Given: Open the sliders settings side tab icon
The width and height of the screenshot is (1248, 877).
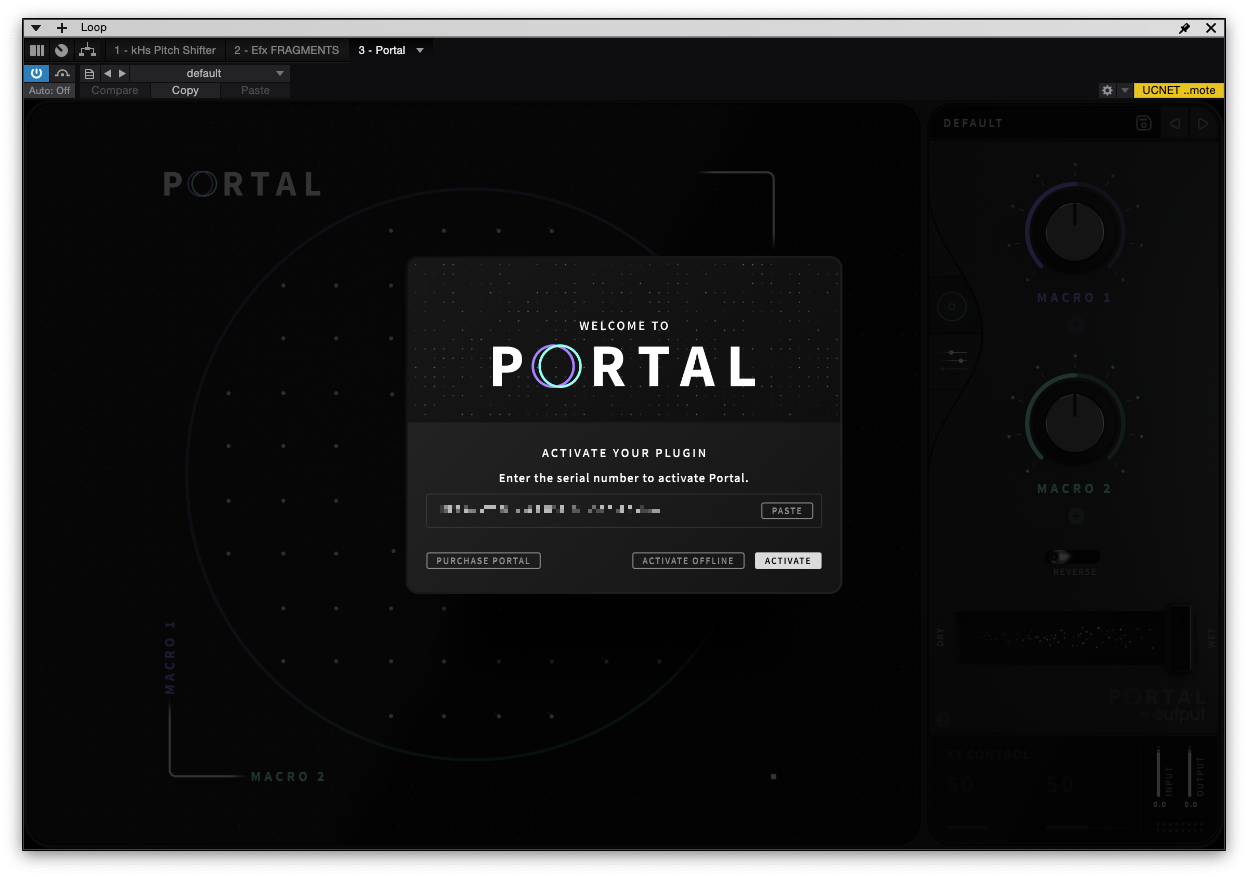Looking at the screenshot, I should pyautogui.click(x=955, y=360).
